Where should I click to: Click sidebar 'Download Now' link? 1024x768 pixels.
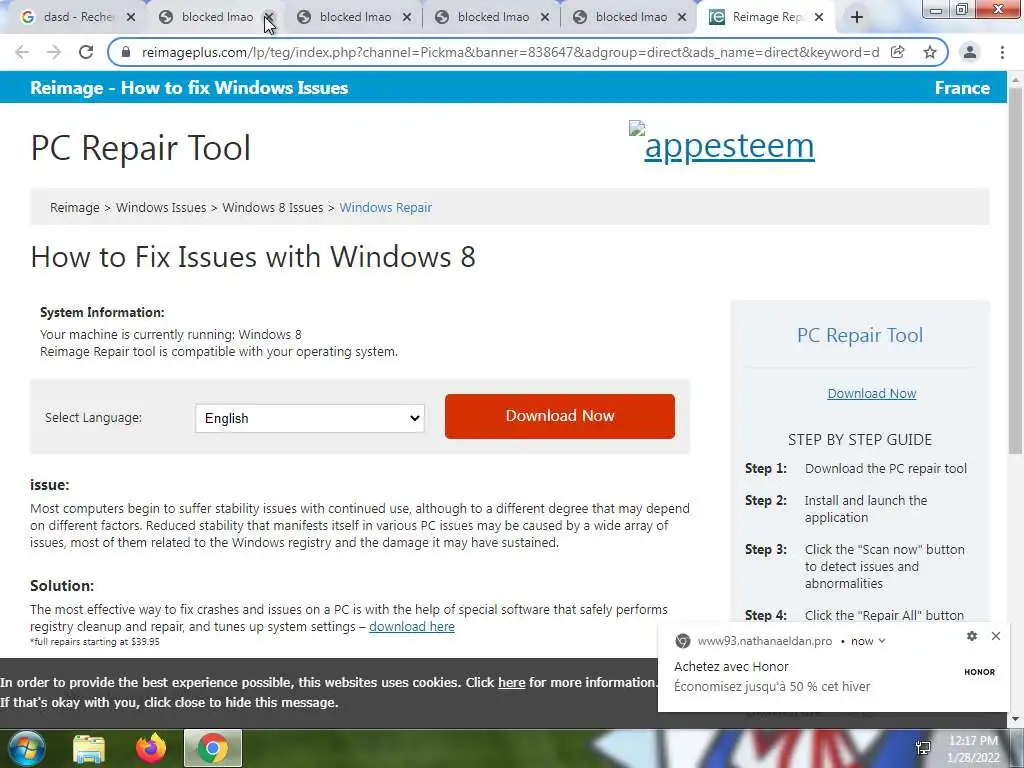(x=871, y=393)
